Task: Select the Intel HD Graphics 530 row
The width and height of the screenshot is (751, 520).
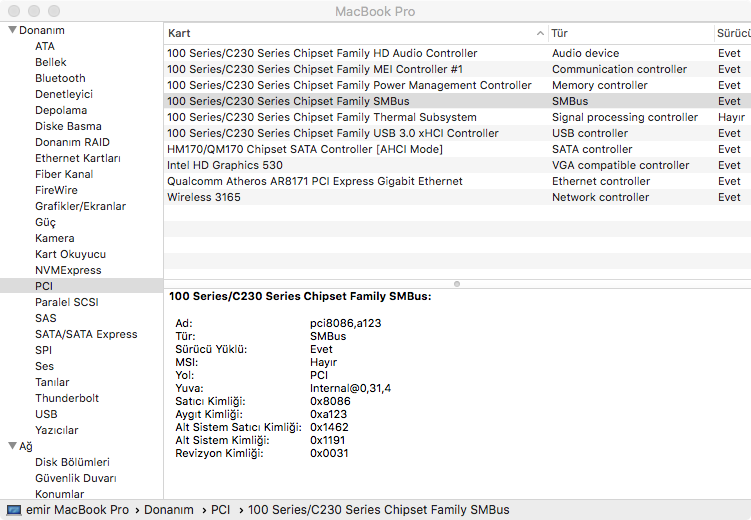Action: tap(225, 165)
